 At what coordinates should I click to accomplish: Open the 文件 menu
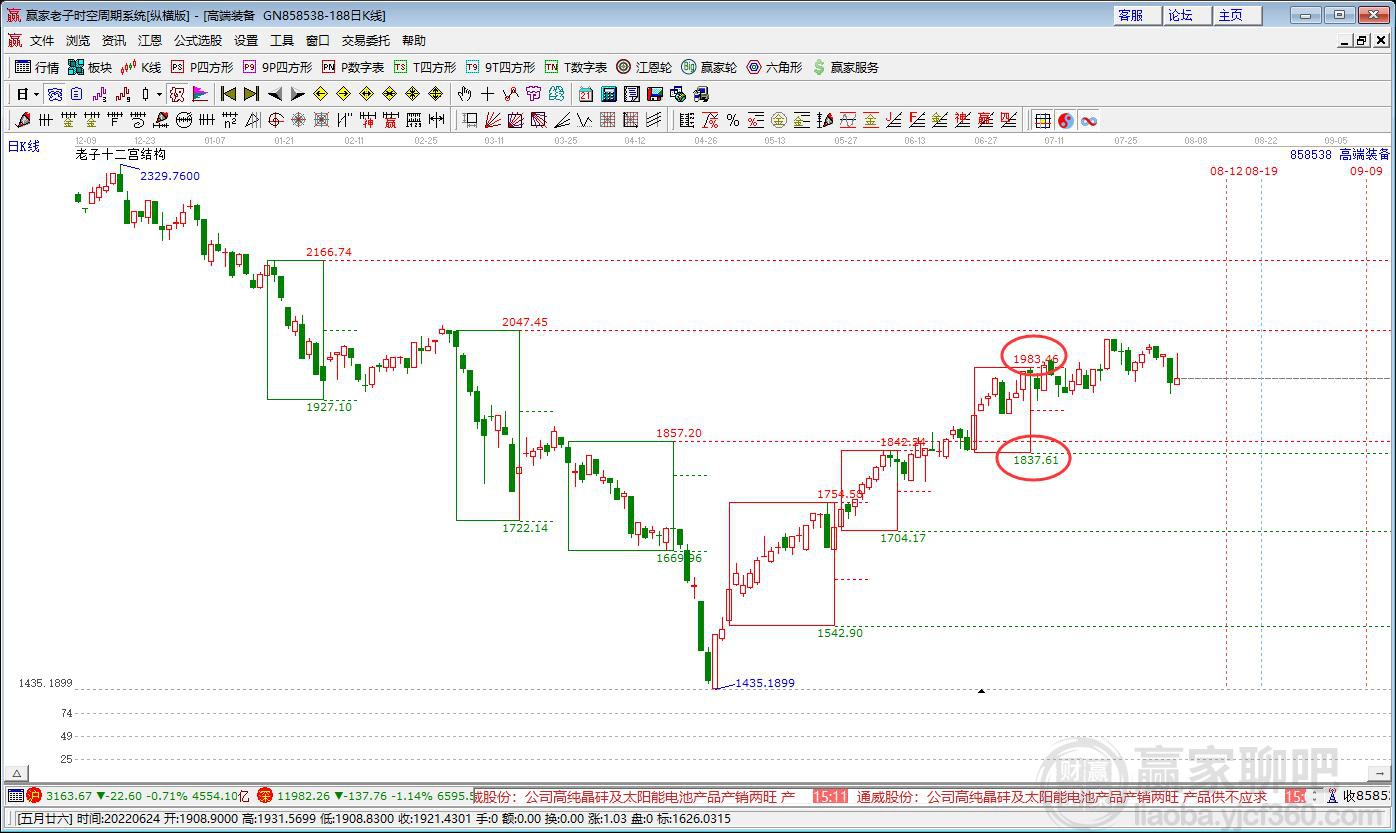pos(42,41)
